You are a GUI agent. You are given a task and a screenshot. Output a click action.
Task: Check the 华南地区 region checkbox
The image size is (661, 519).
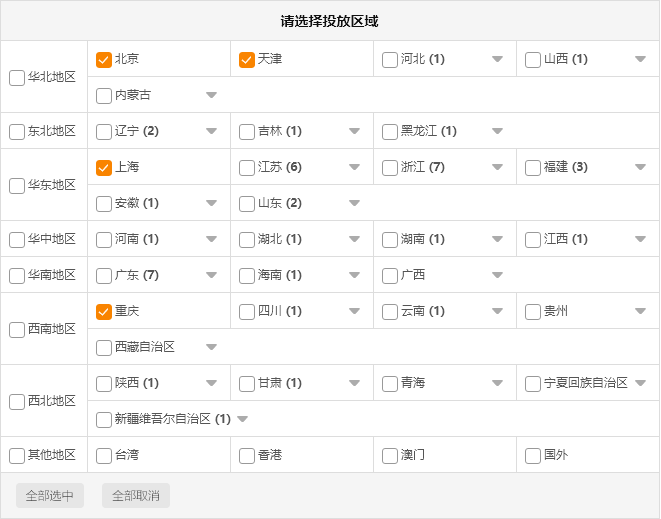coord(17,276)
